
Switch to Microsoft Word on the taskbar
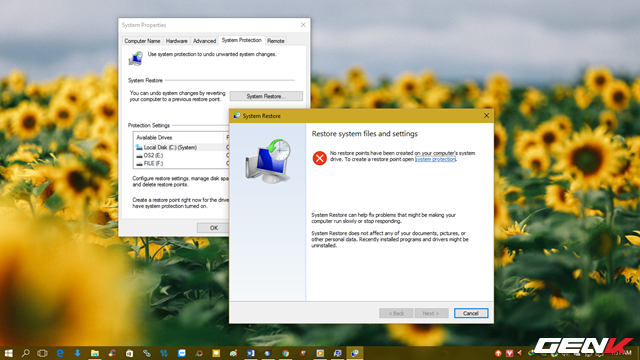(x=251, y=353)
